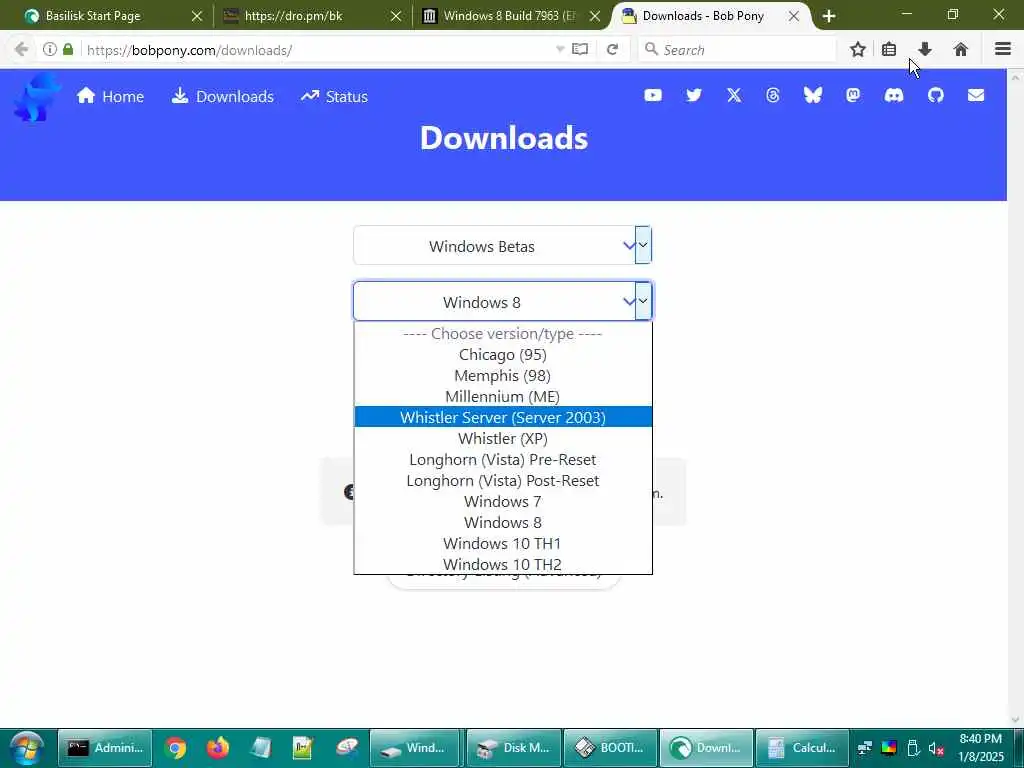Select Windows 8 in the option list
The image size is (1024, 768).
coord(503,522)
